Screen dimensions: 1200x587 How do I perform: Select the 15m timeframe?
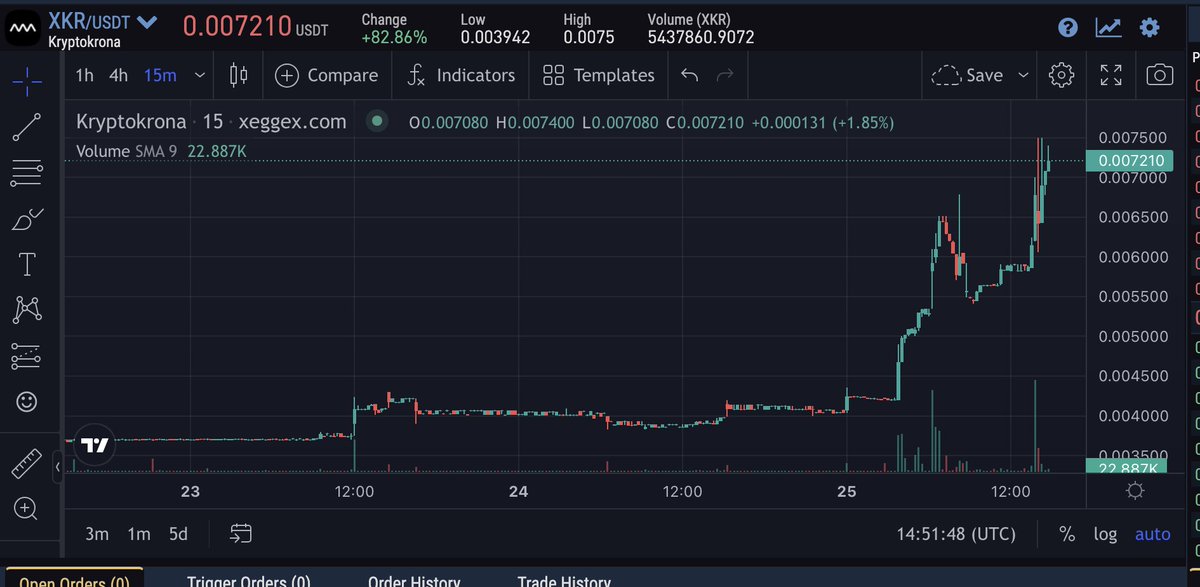160,75
